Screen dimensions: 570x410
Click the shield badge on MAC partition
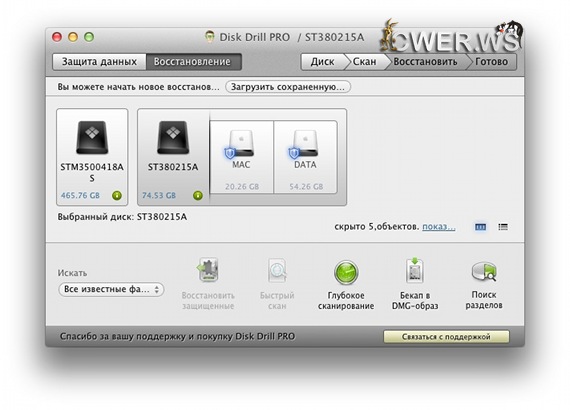click(x=230, y=153)
